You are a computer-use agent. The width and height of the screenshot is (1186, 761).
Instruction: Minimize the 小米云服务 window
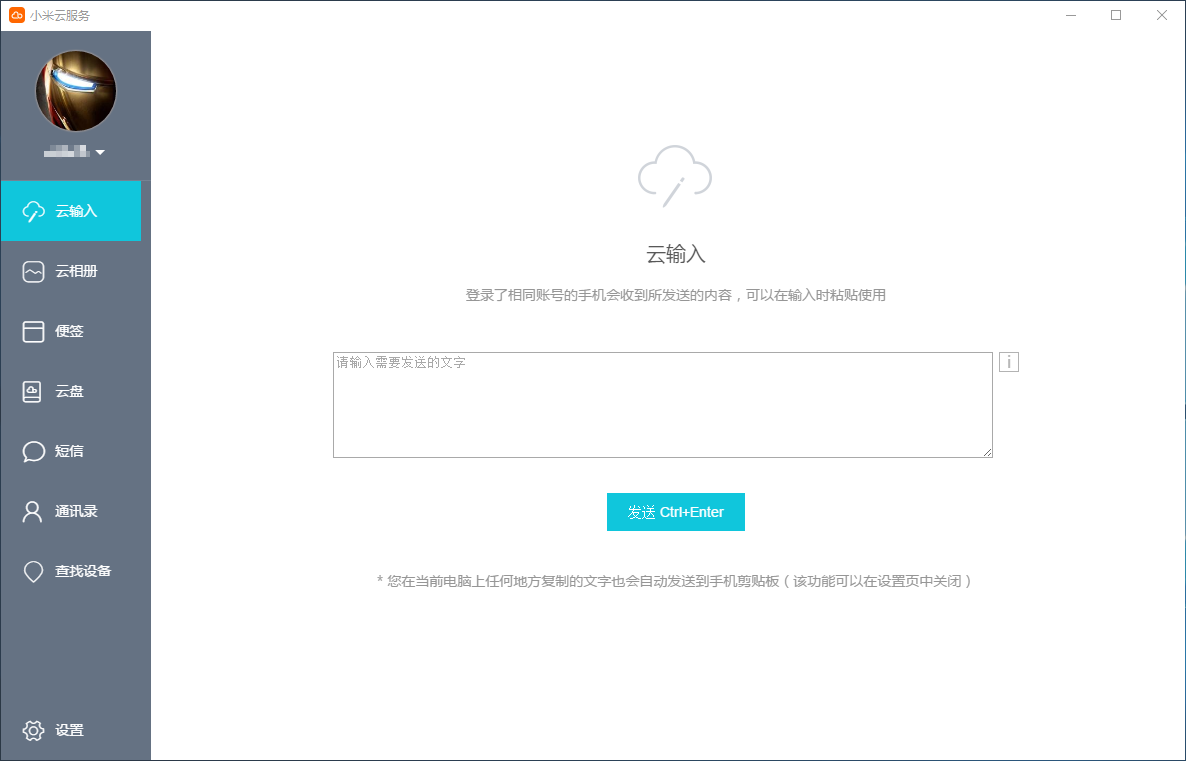pos(1071,15)
